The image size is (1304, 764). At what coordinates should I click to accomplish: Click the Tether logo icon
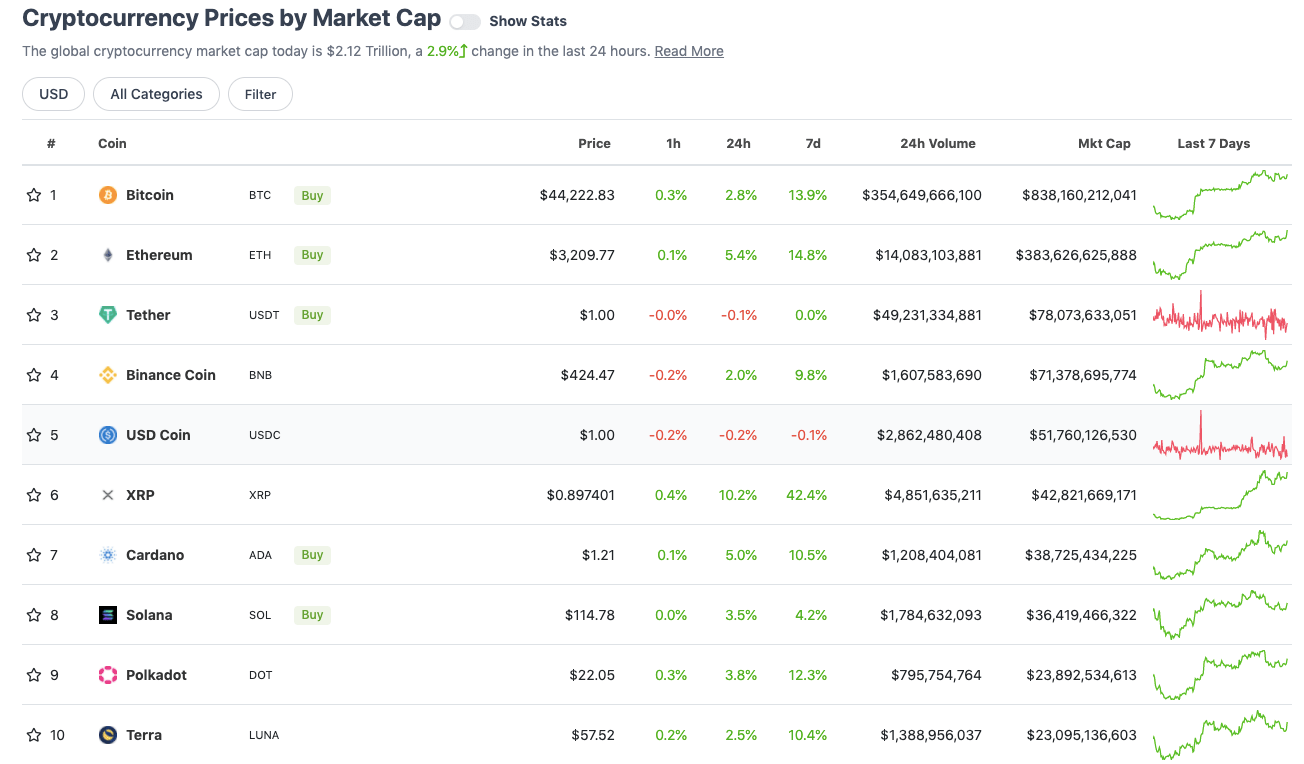point(108,315)
